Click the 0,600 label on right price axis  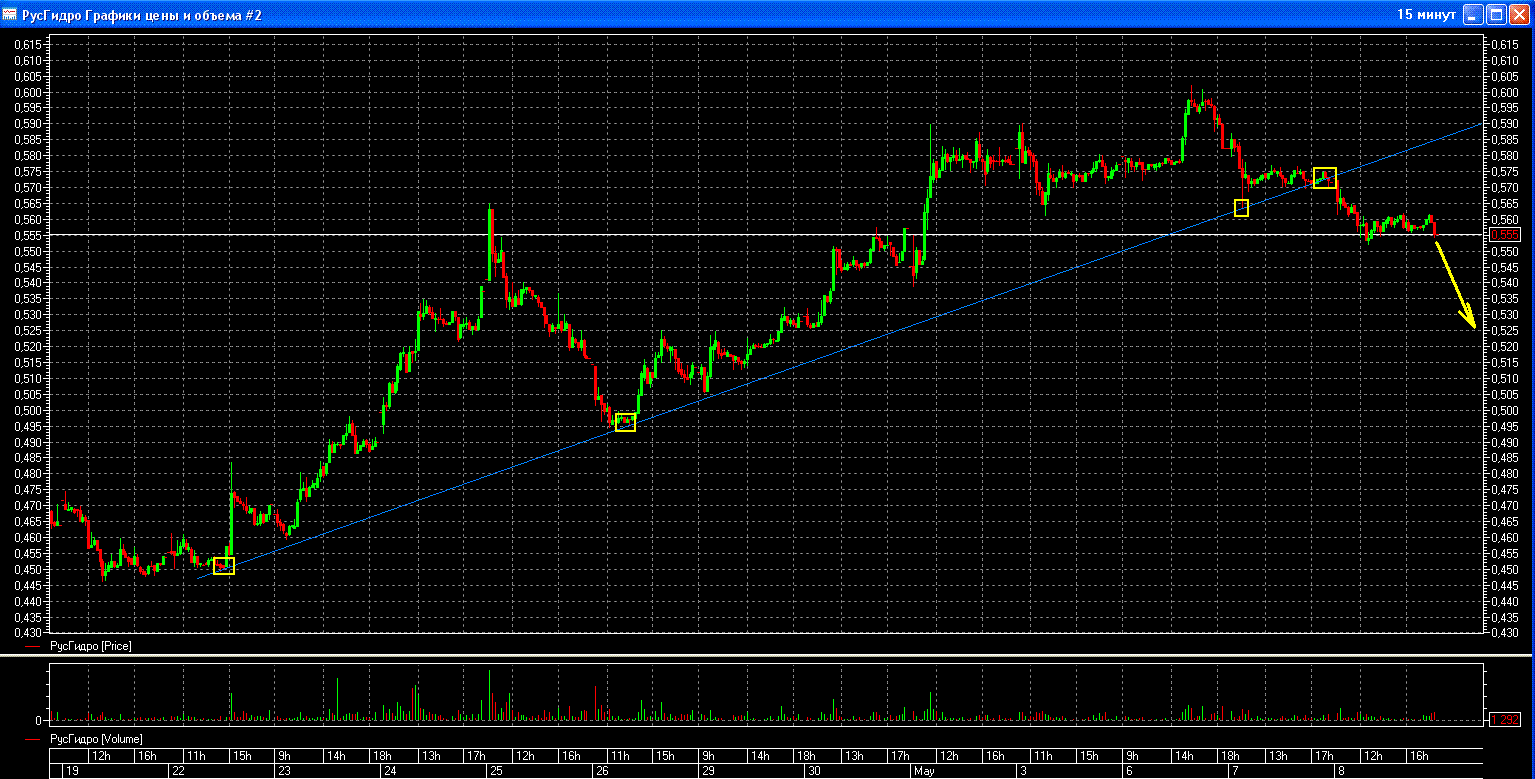(x=1504, y=92)
